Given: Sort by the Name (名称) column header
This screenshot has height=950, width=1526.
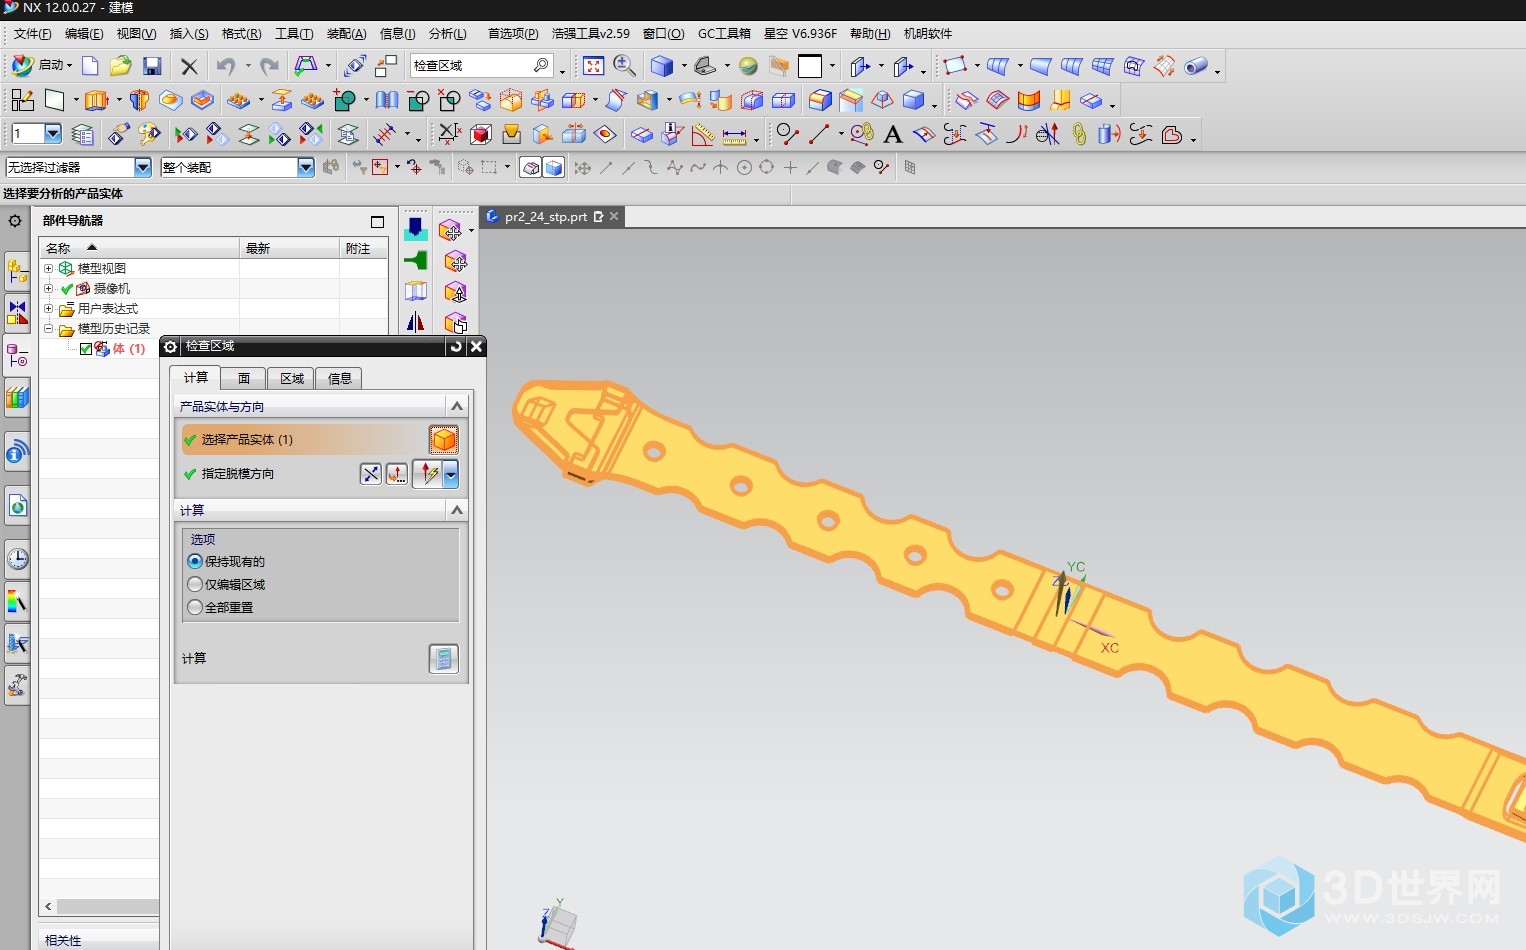Looking at the screenshot, I should [140, 248].
